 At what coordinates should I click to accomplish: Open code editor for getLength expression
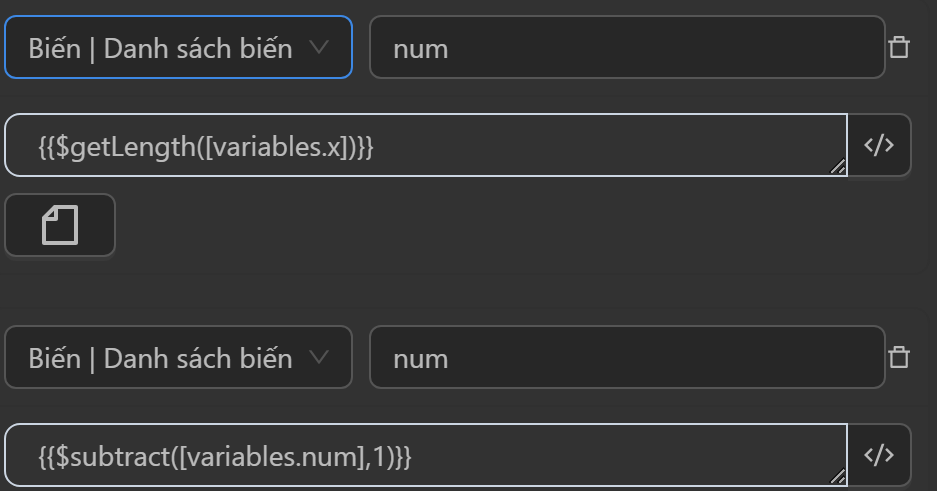pyautogui.click(x=879, y=145)
